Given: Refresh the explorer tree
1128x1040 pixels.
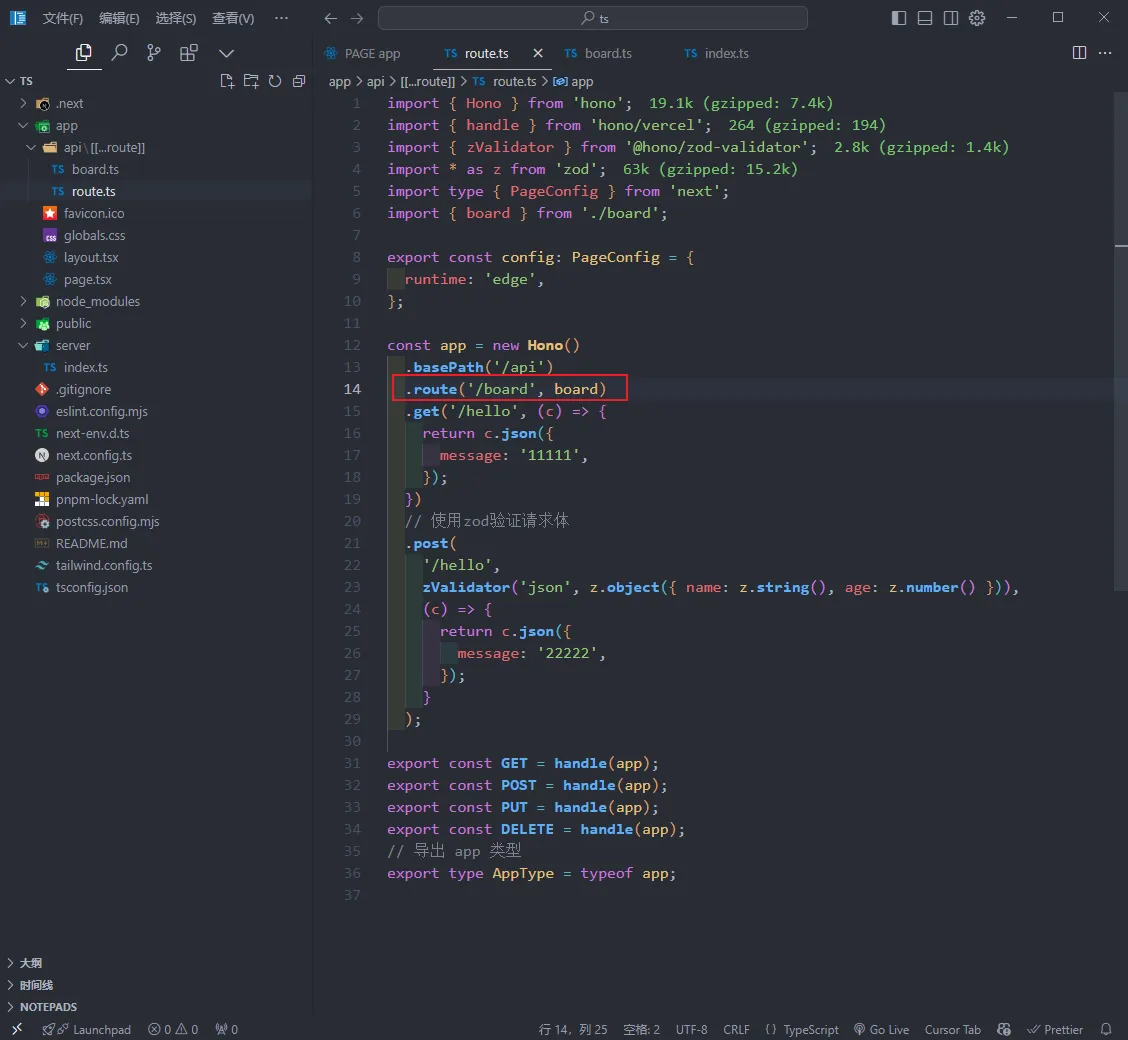Looking at the screenshot, I should click(x=275, y=81).
